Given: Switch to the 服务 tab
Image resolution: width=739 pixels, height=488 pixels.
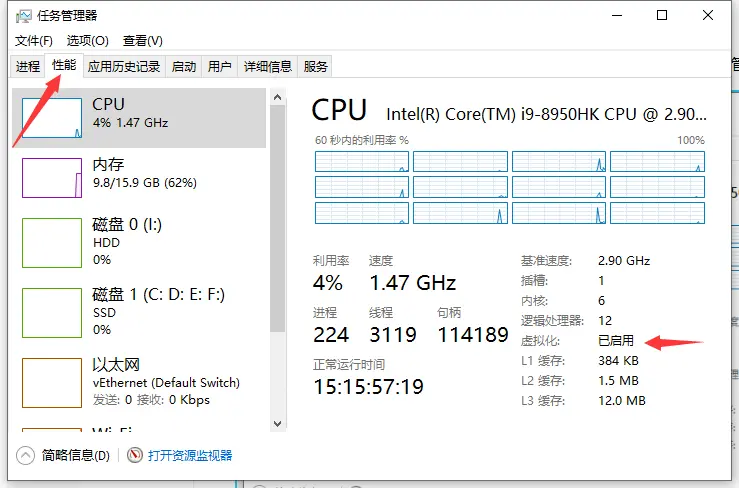Looking at the screenshot, I should coord(316,67).
